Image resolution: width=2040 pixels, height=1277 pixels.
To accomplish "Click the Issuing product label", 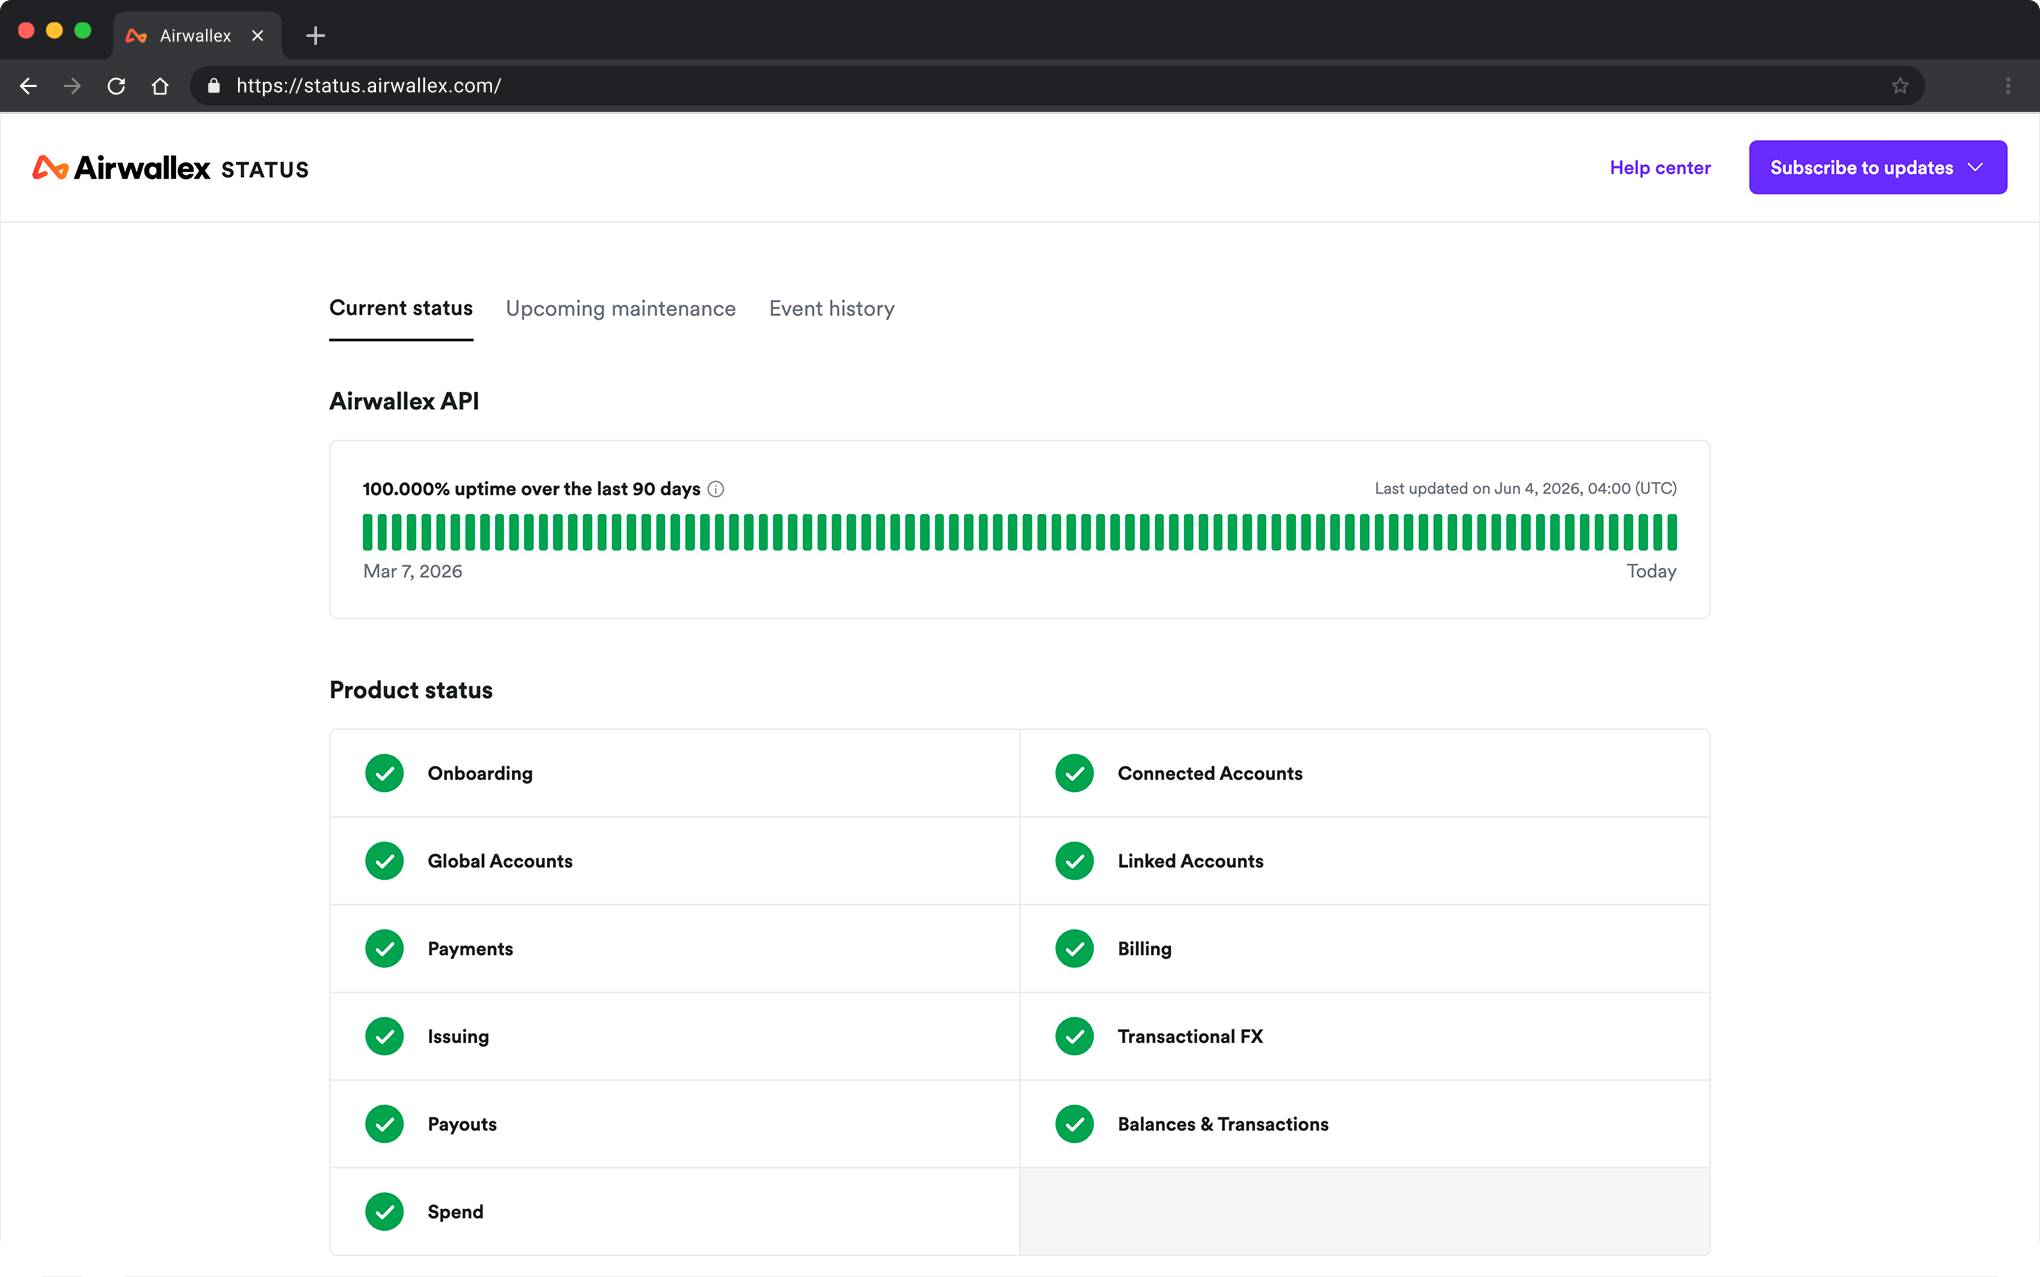I will (x=458, y=1036).
